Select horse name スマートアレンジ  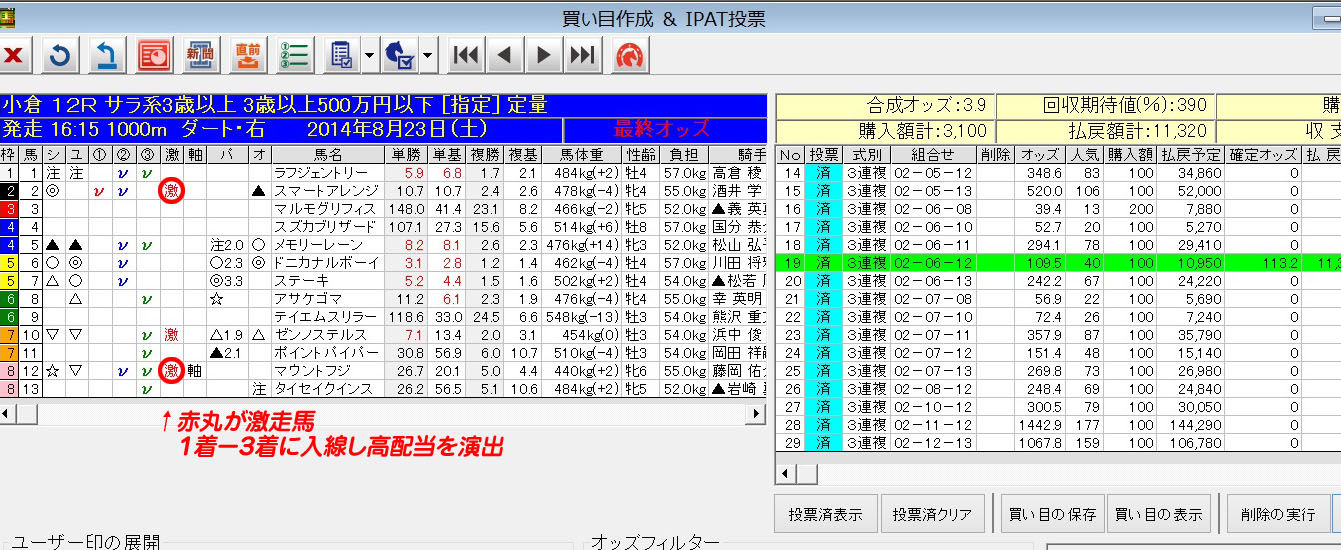click(327, 190)
